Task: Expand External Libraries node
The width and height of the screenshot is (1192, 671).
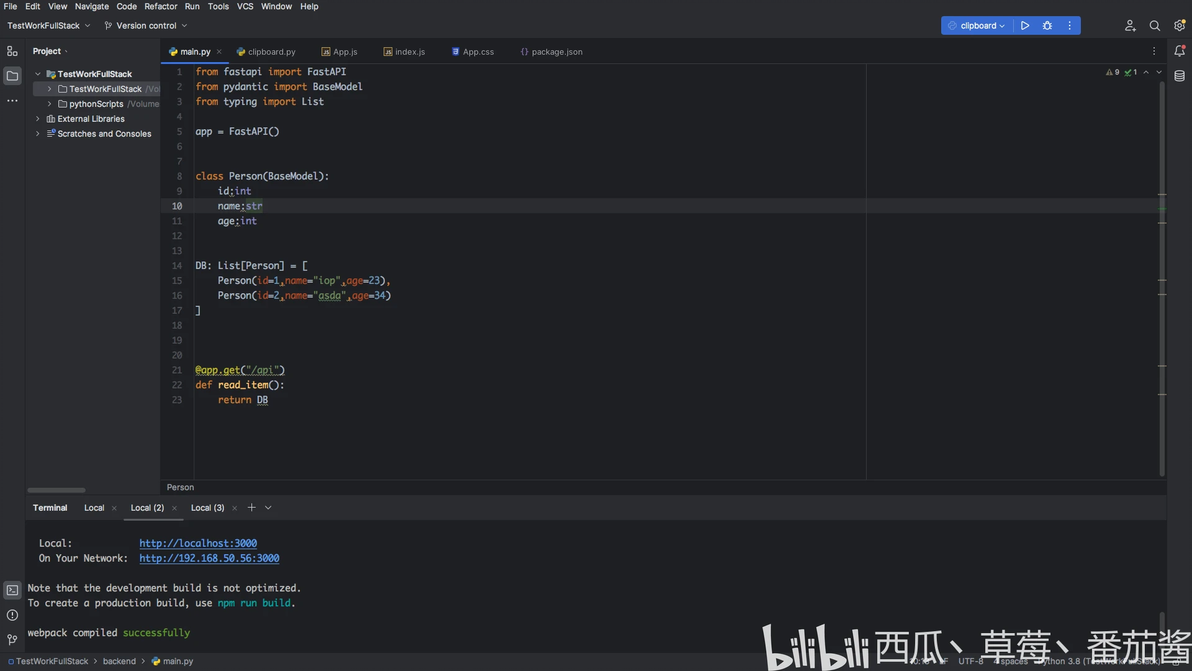Action: tap(38, 119)
